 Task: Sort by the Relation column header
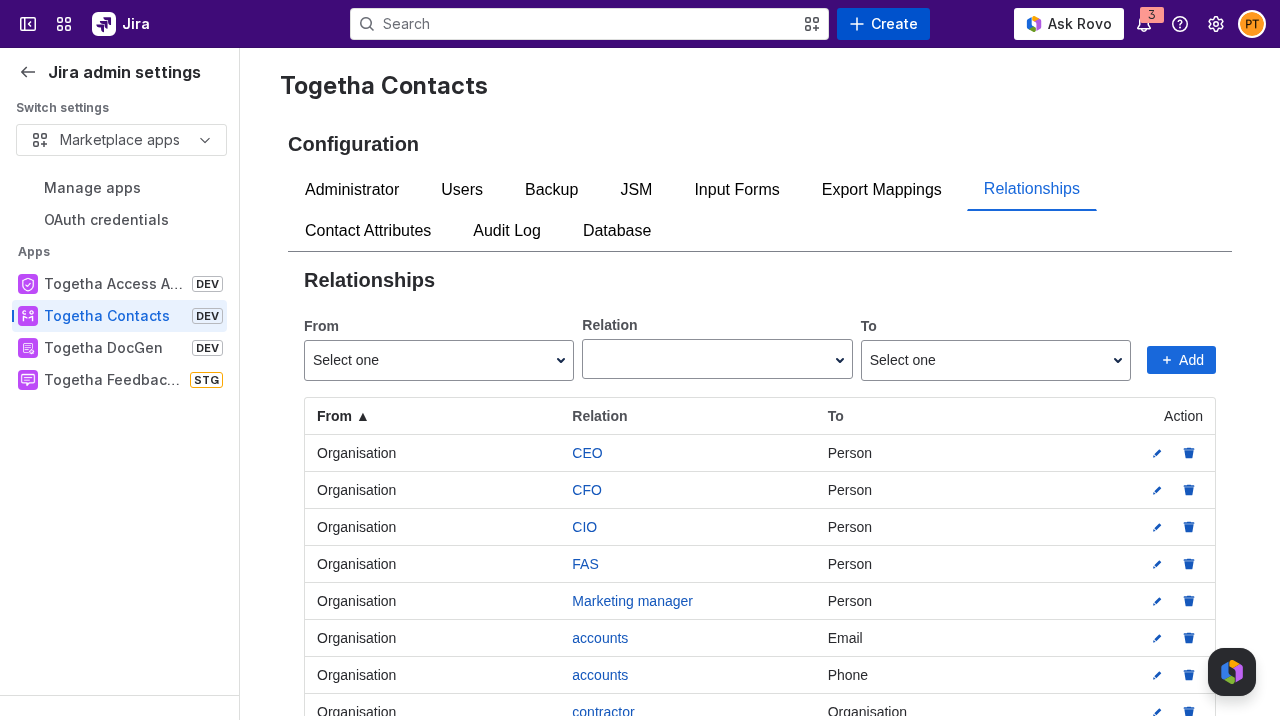600,416
